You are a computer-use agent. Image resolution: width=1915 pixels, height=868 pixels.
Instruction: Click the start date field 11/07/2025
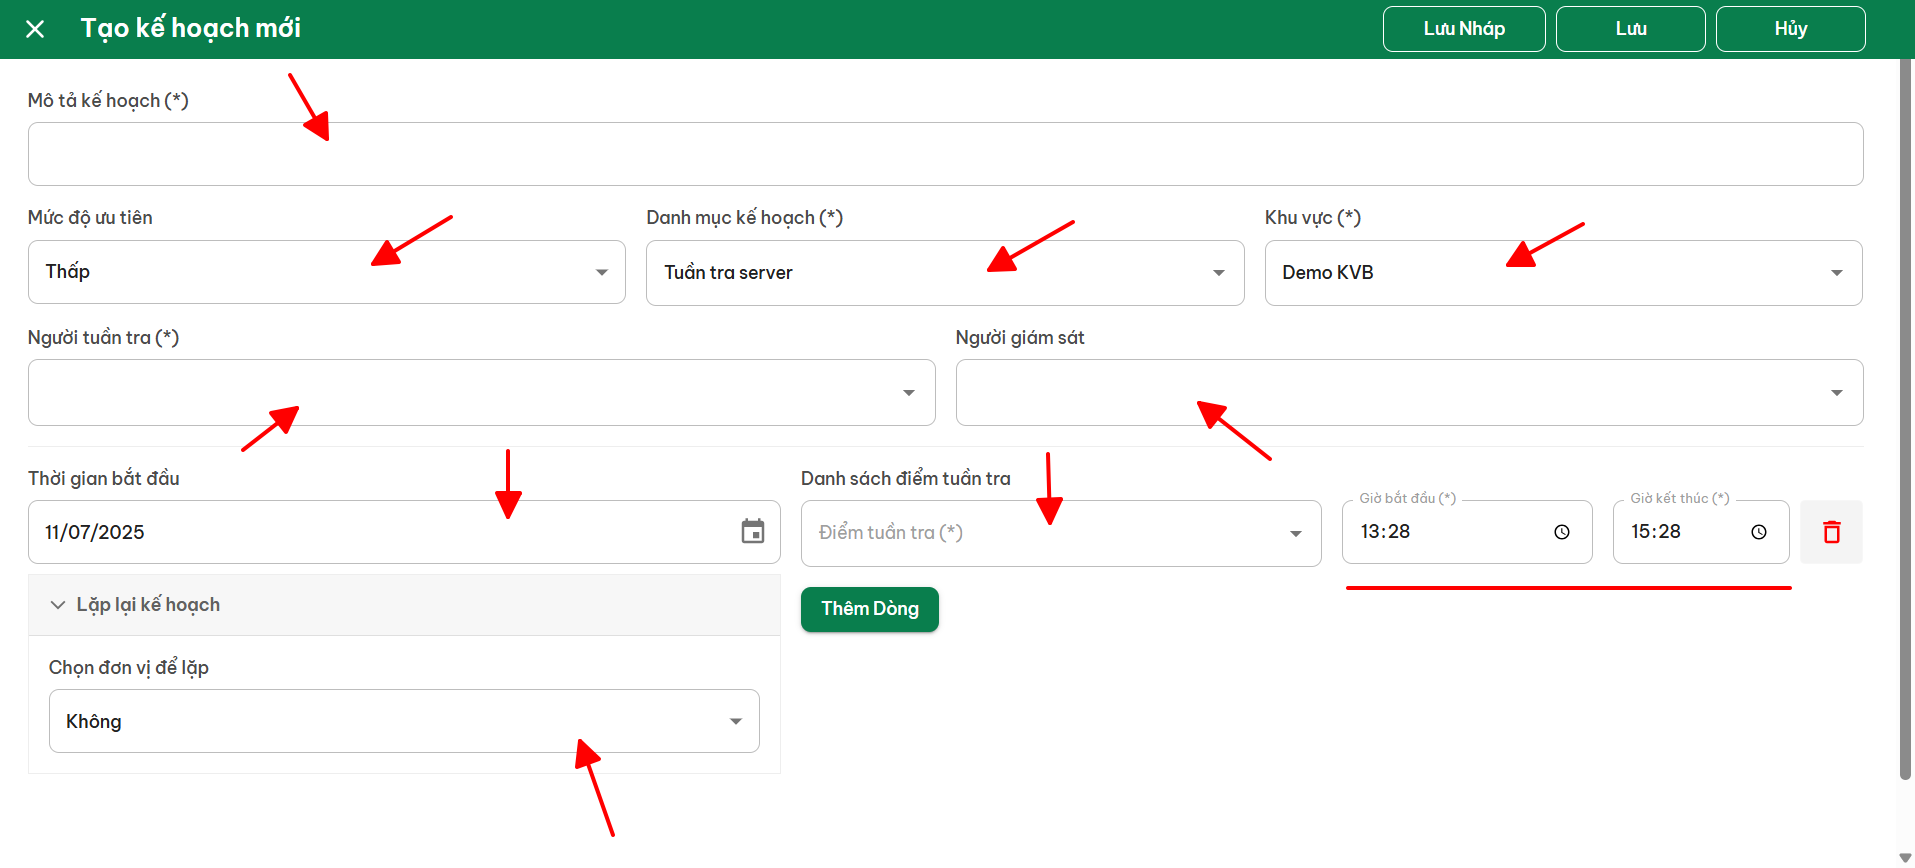point(404,532)
